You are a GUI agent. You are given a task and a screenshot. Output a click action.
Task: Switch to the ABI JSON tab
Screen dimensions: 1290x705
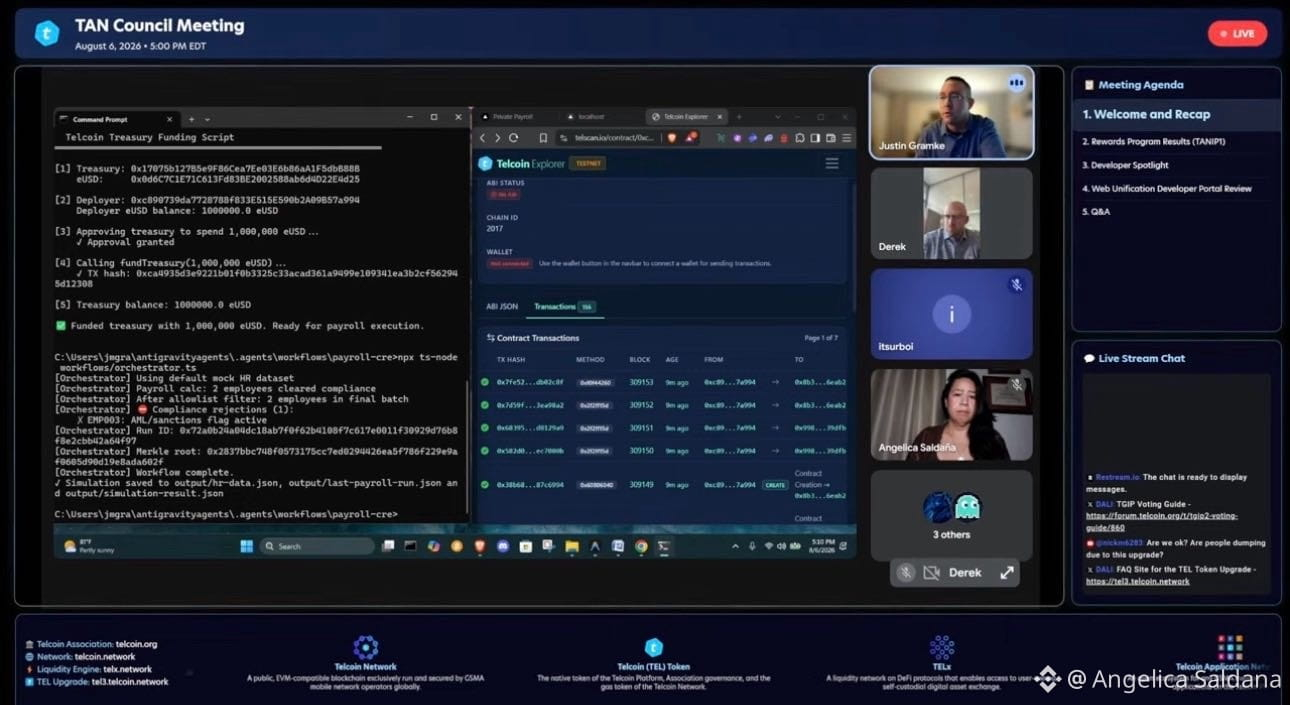[502, 306]
